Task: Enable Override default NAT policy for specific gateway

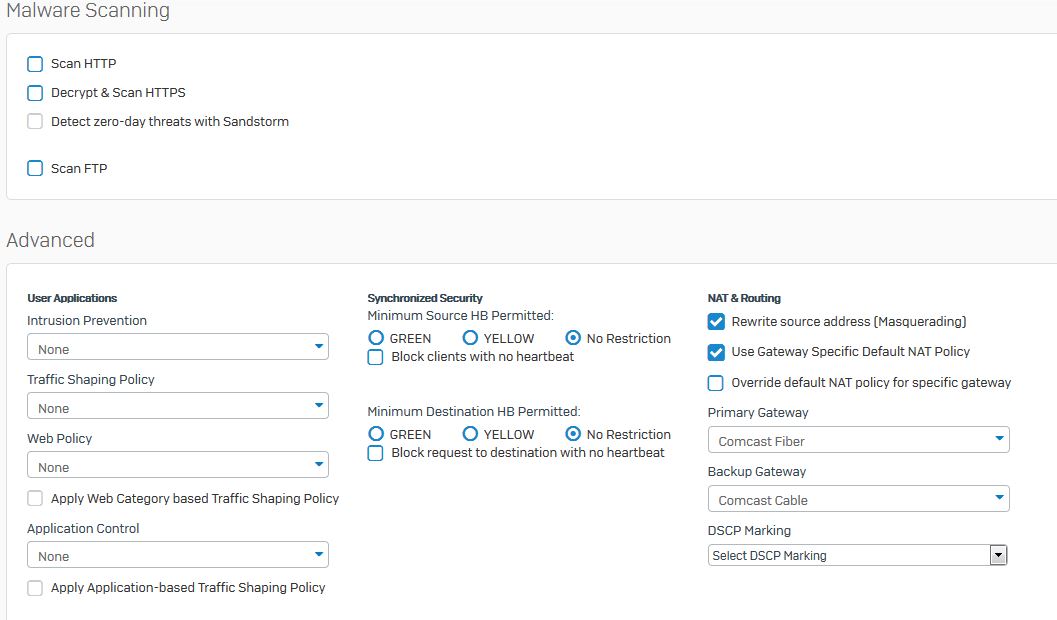Action: [x=716, y=383]
